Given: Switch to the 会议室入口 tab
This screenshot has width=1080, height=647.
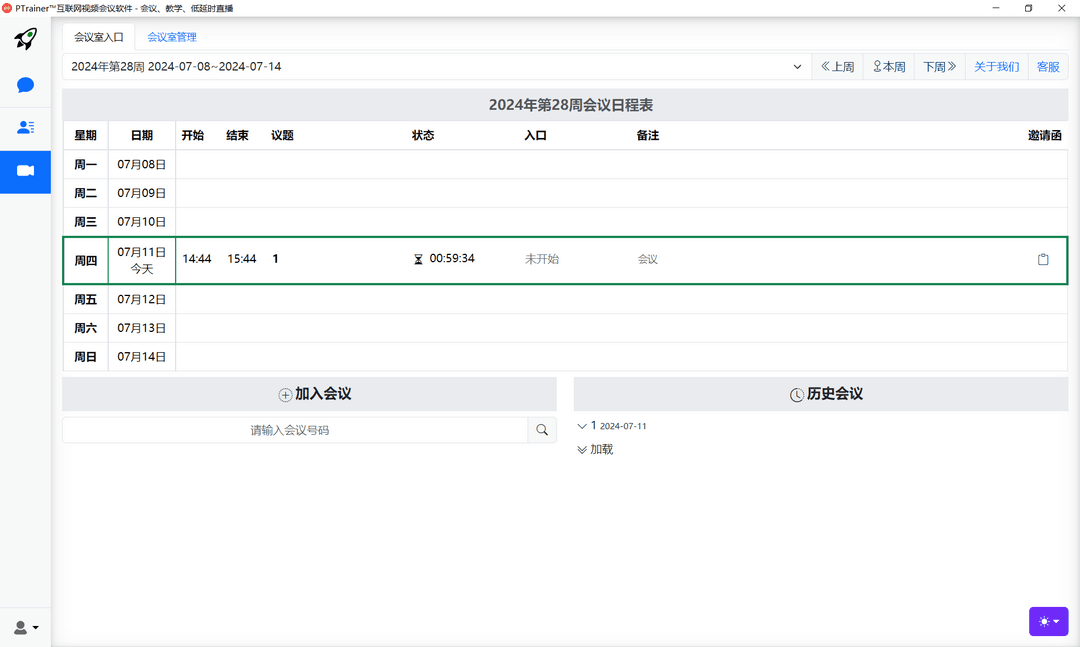Looking at the screenshot, I should tap(98, 37).
